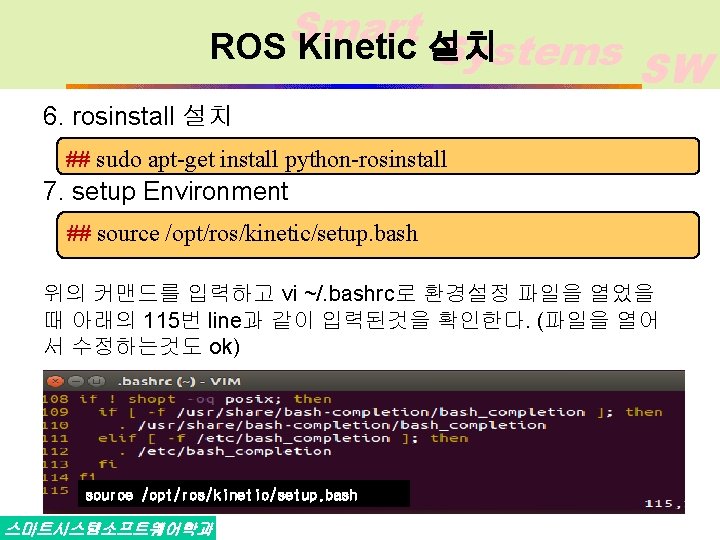Maximize the .bashrc VIM terminal window

96,381
